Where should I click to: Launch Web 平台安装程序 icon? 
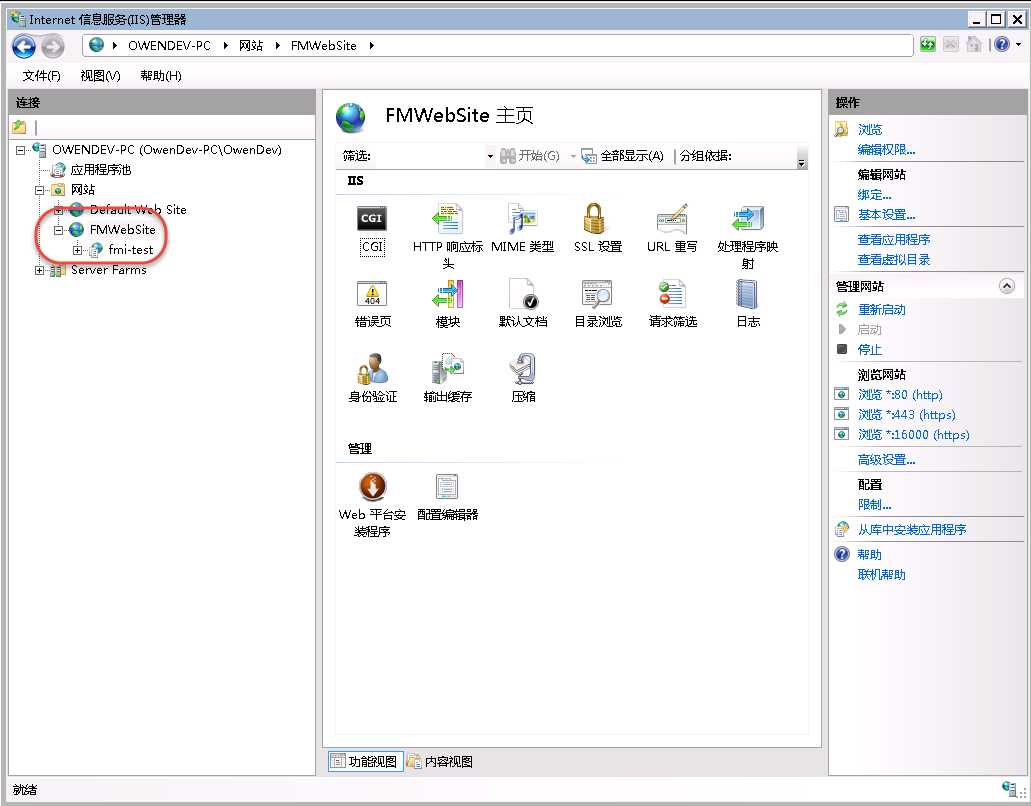click(x=372, y=487)
